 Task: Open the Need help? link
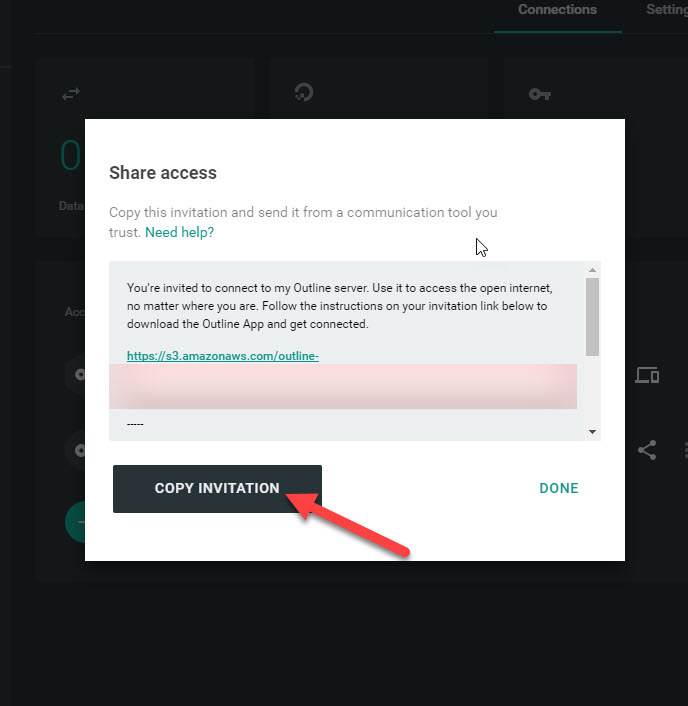(x=179, y=232)
